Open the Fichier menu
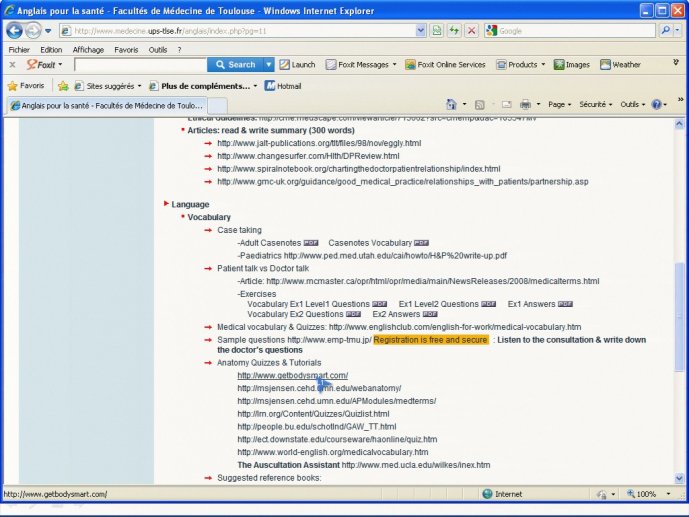Viewport: 689px width, 517px height. [x=19, y=50]
